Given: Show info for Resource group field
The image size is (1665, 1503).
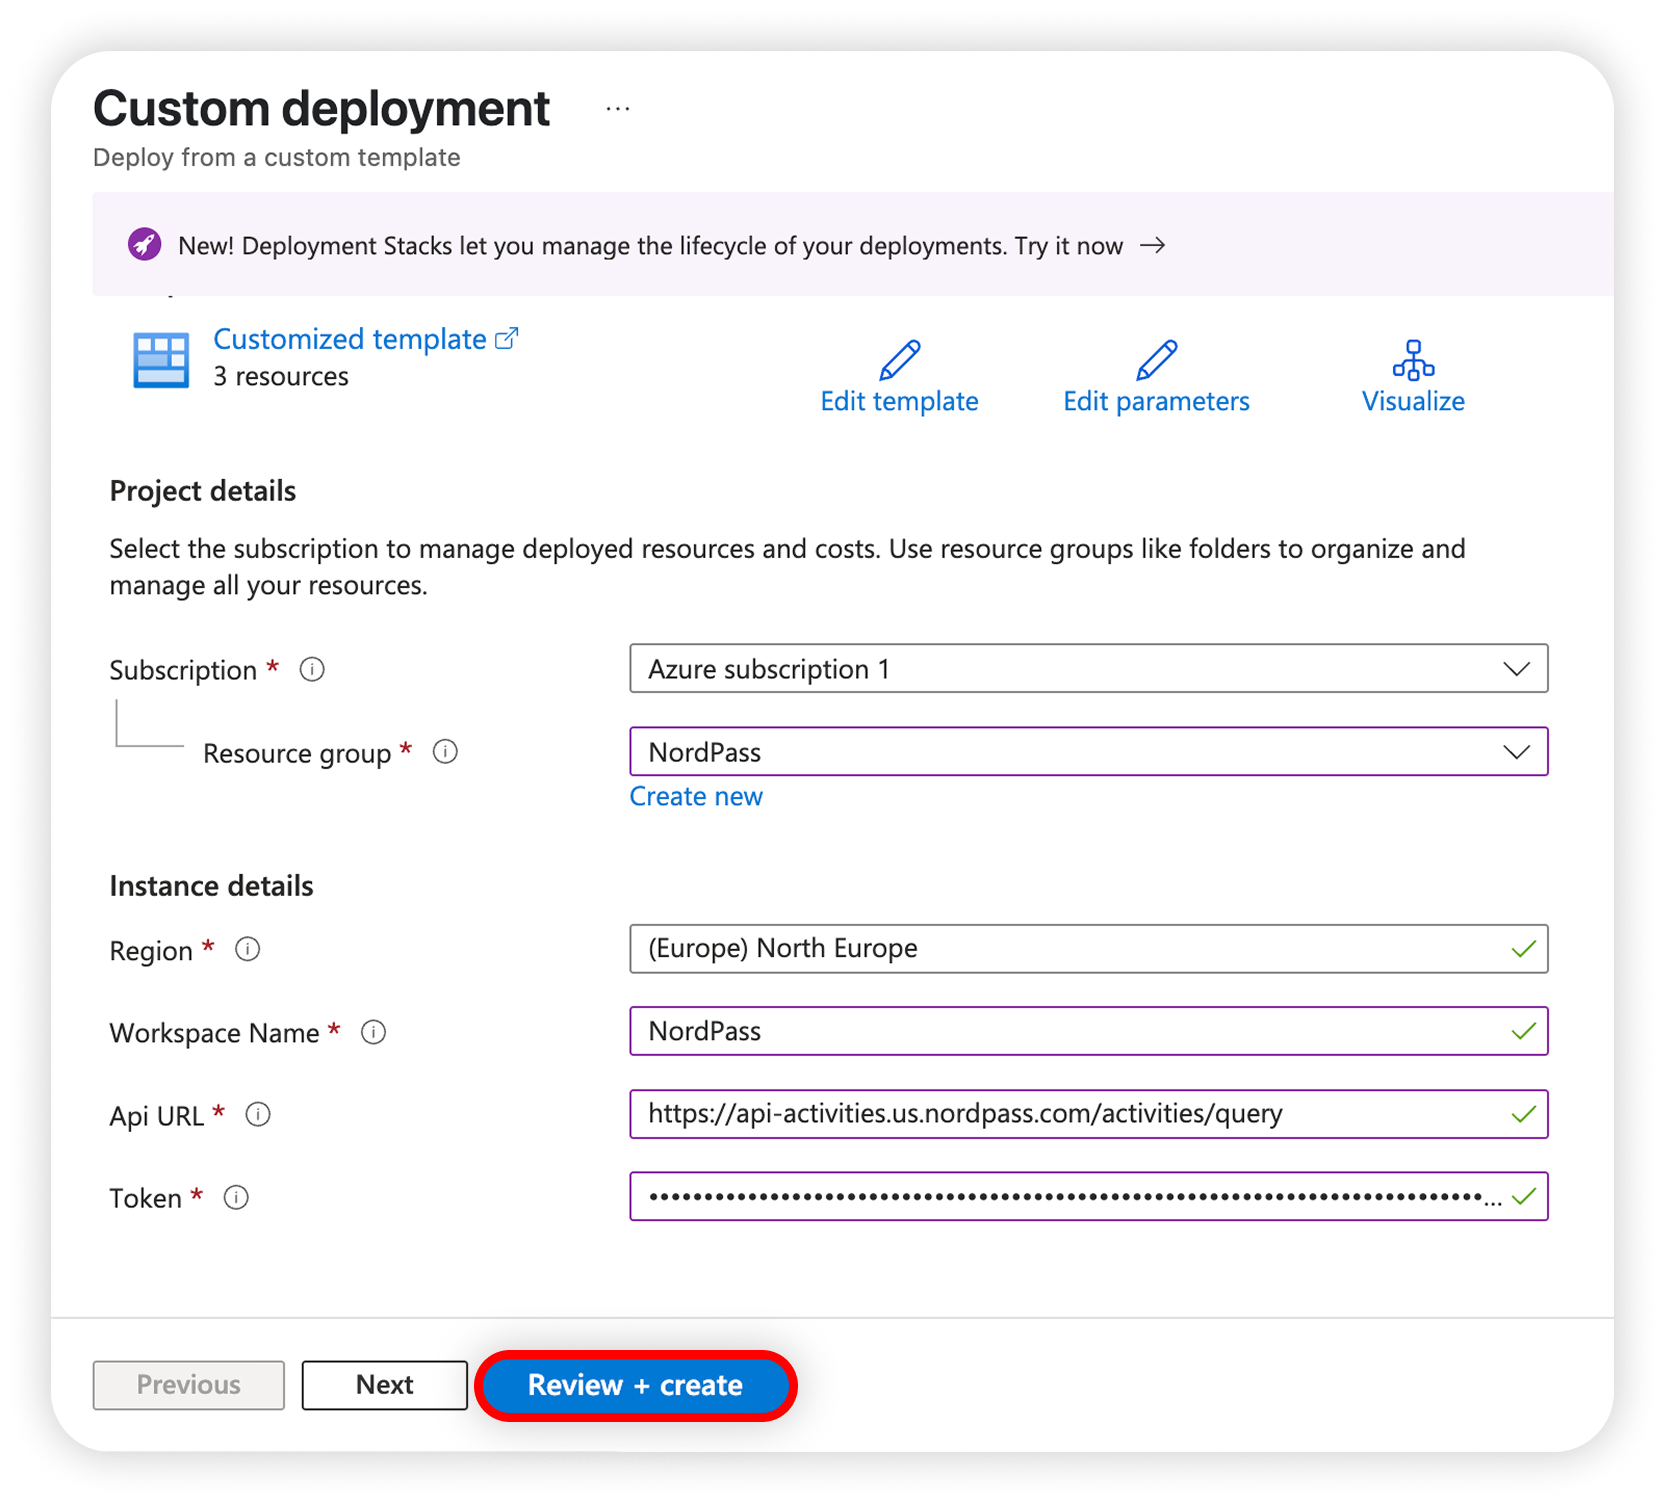Looking at the screenshot, I should click(445, 752).
